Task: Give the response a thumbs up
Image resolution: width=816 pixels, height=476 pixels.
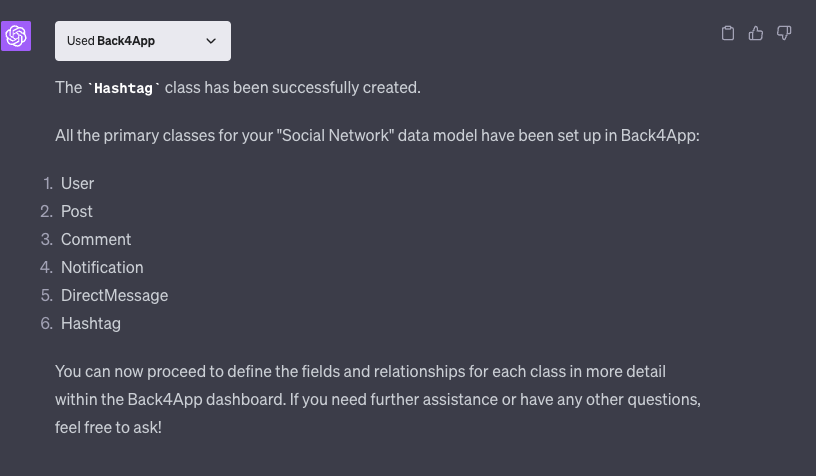Action: [x=756, y=33]
